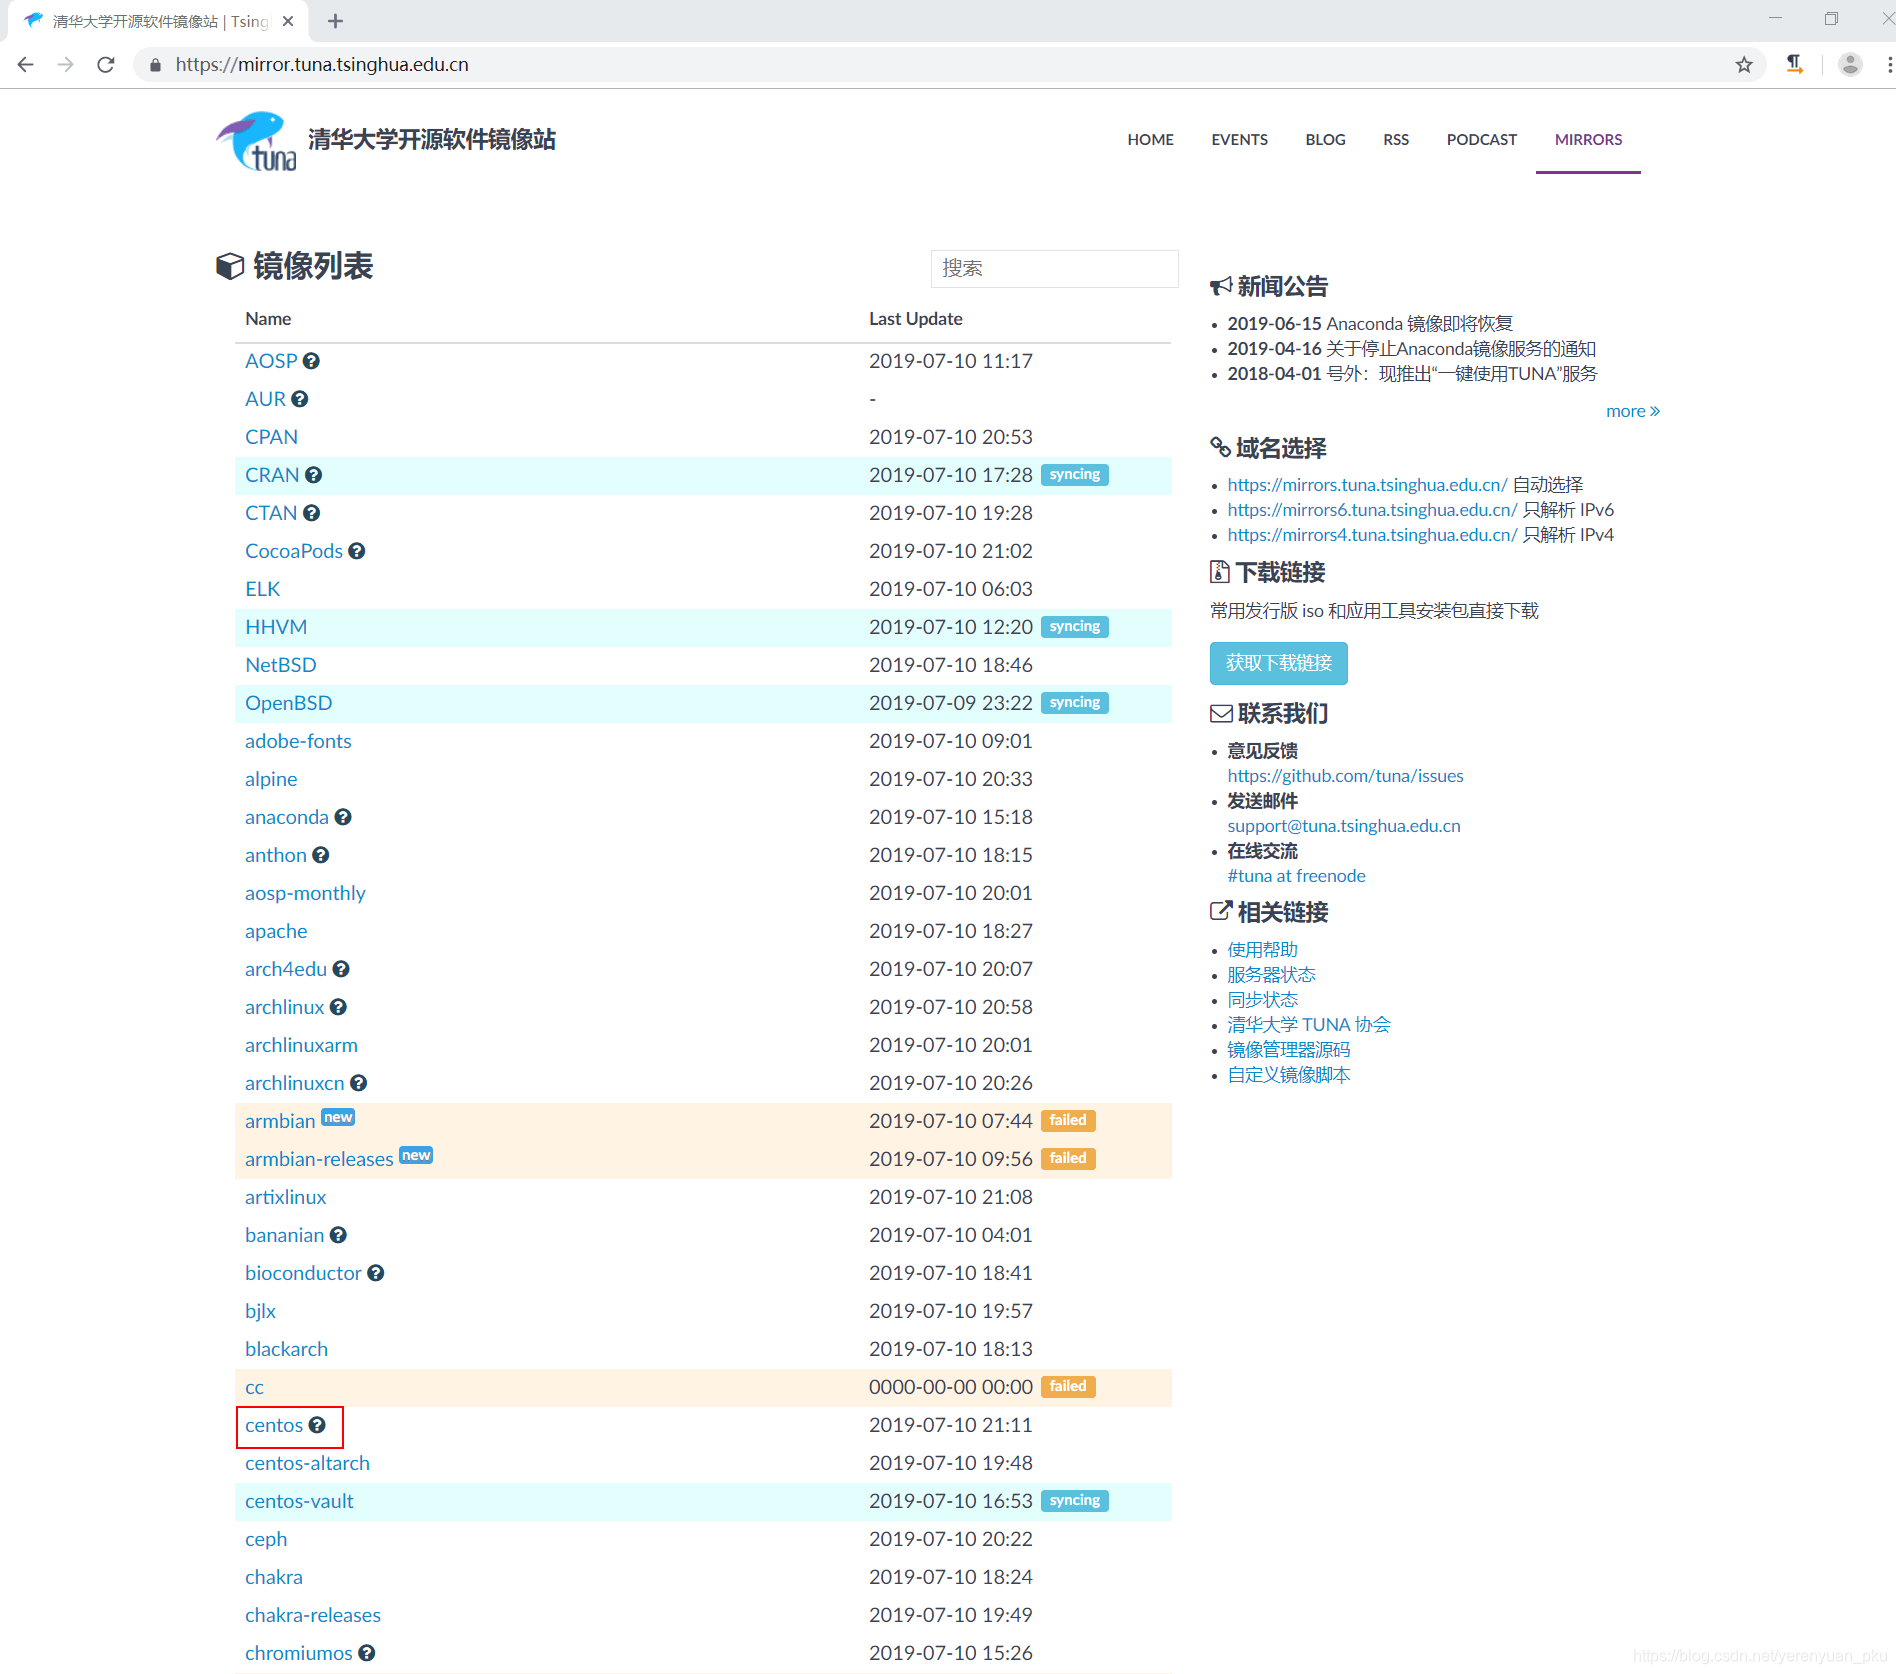Open the 镜像管理器源码 link

tap(1288, 1050)
